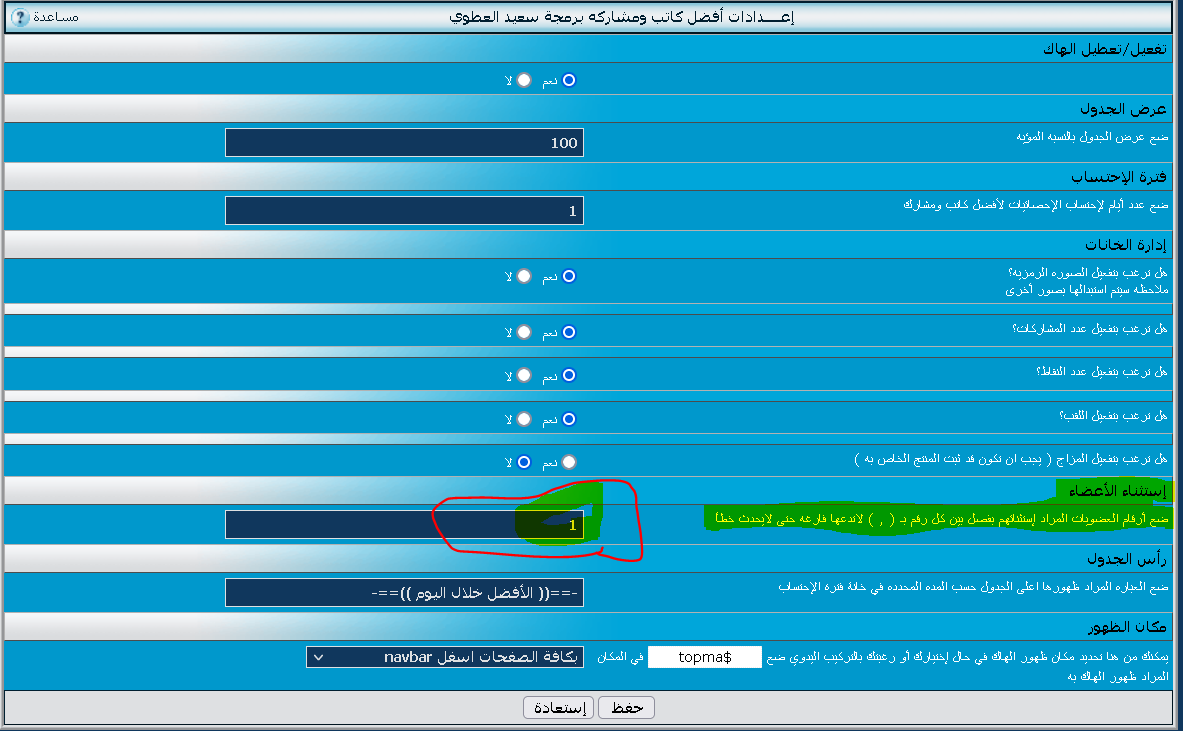Select لا to disable the hack

coord(524,80)
